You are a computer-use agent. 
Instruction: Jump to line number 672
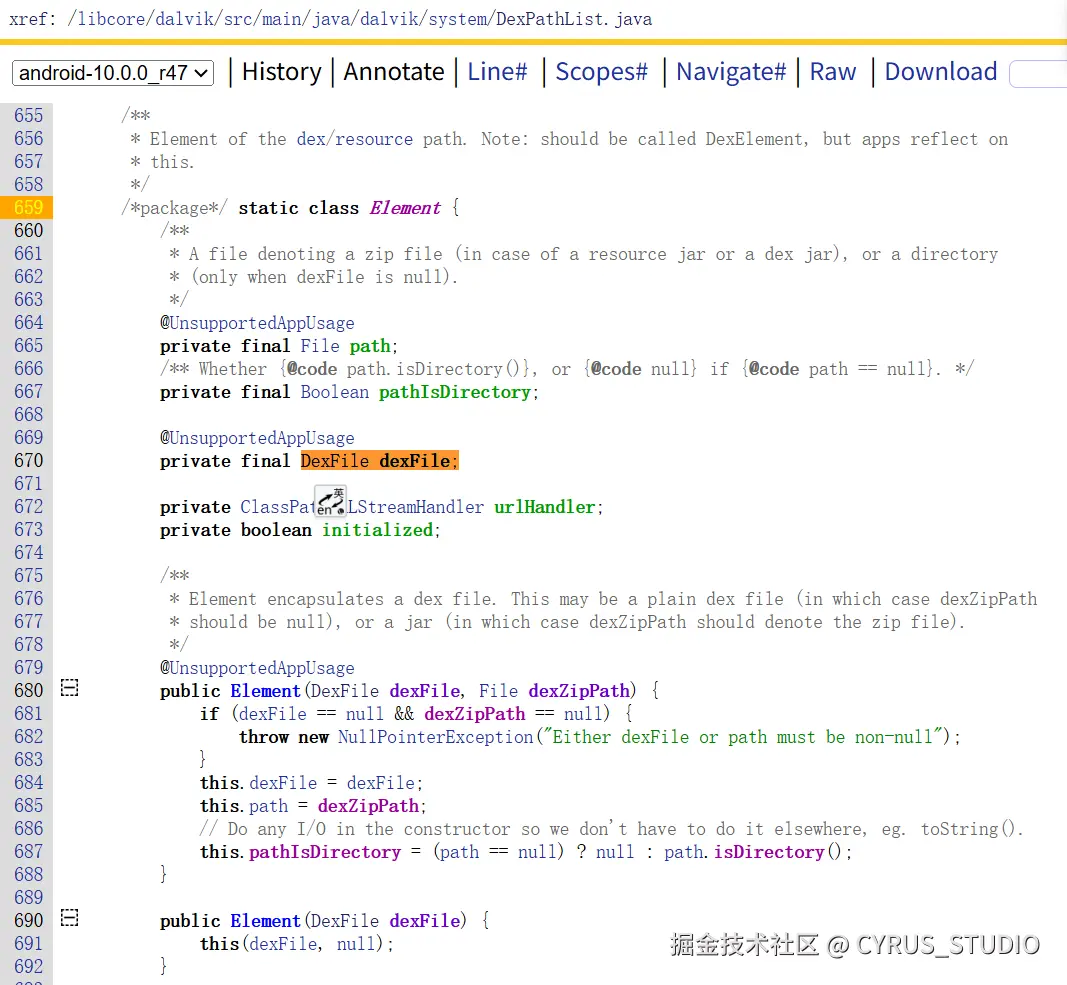click(x=28, y=506)
